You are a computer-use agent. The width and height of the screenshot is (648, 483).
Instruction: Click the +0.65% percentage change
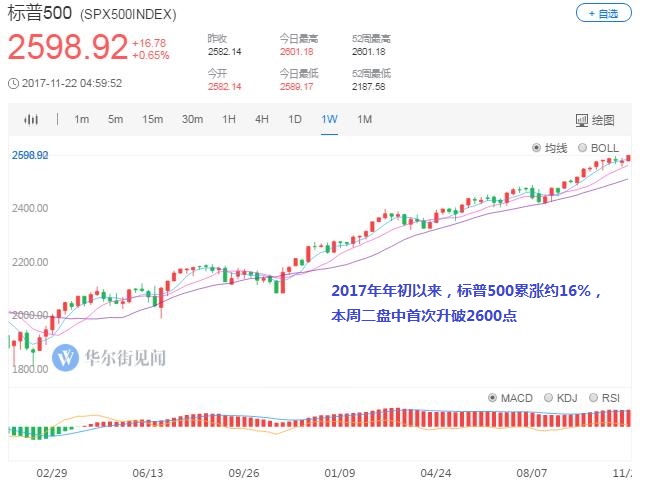(150, 55)
